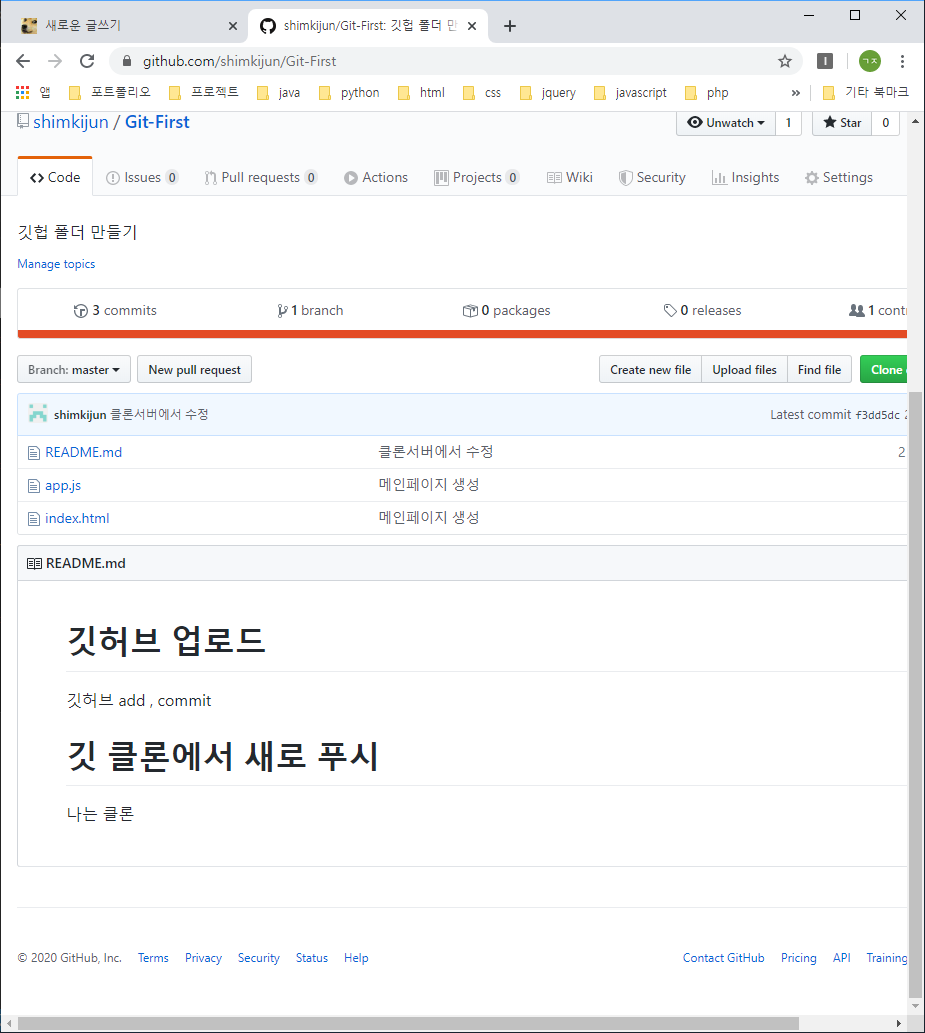The image size is (925, 1033).
Task: Click the watchers count 1
Action: (x=788, y=123)
